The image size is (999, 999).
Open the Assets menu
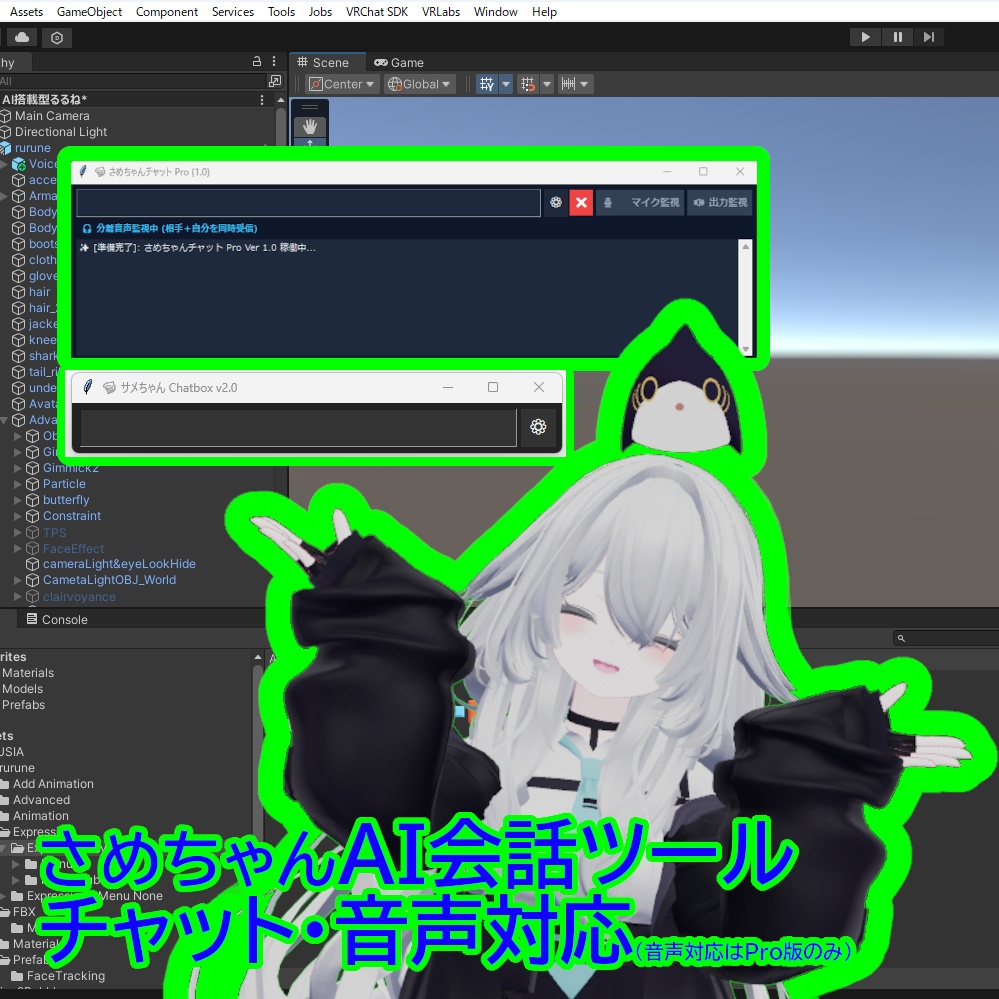[x=26, y=11]
